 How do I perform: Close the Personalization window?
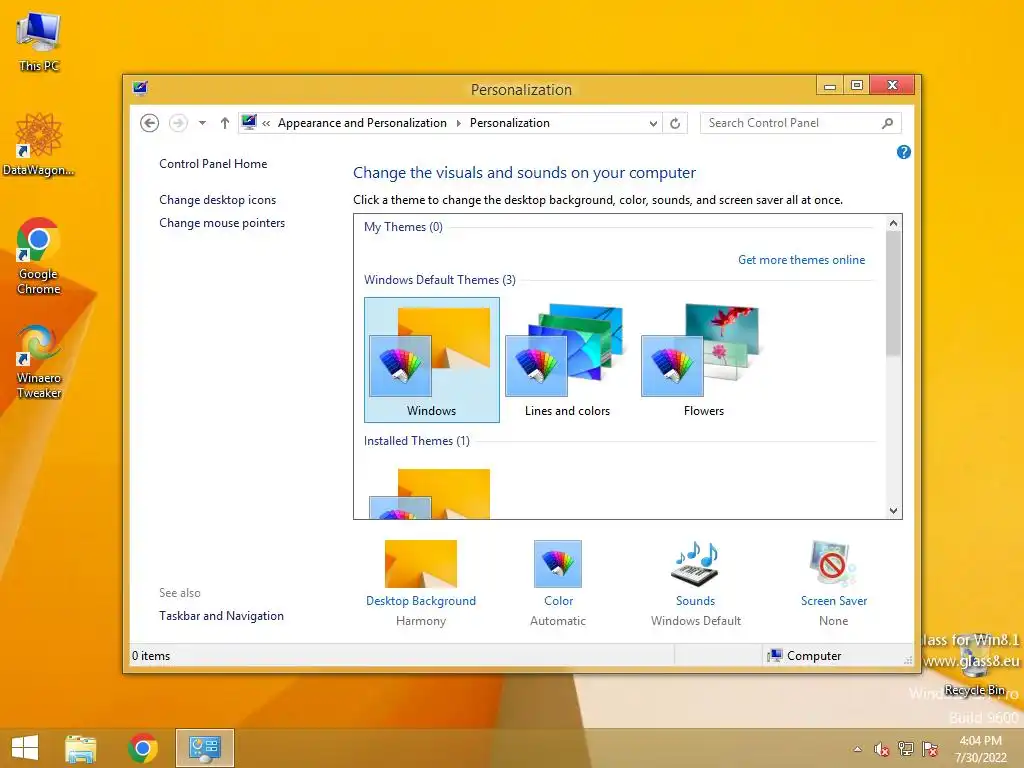point(892,86)
